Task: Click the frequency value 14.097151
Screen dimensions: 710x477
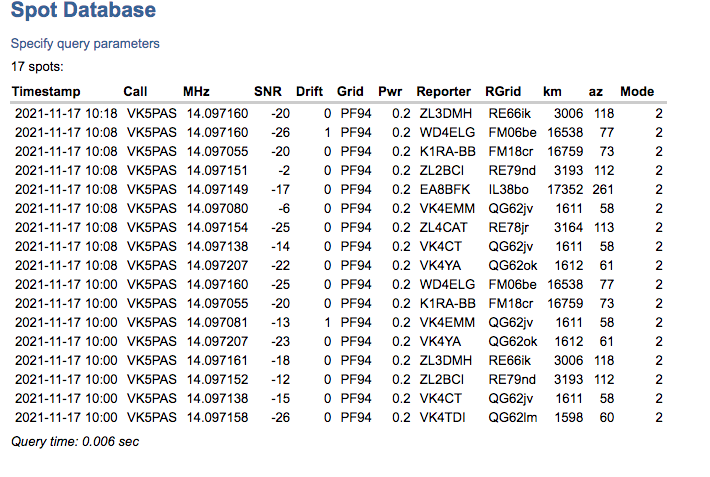Action: (217, 168)
